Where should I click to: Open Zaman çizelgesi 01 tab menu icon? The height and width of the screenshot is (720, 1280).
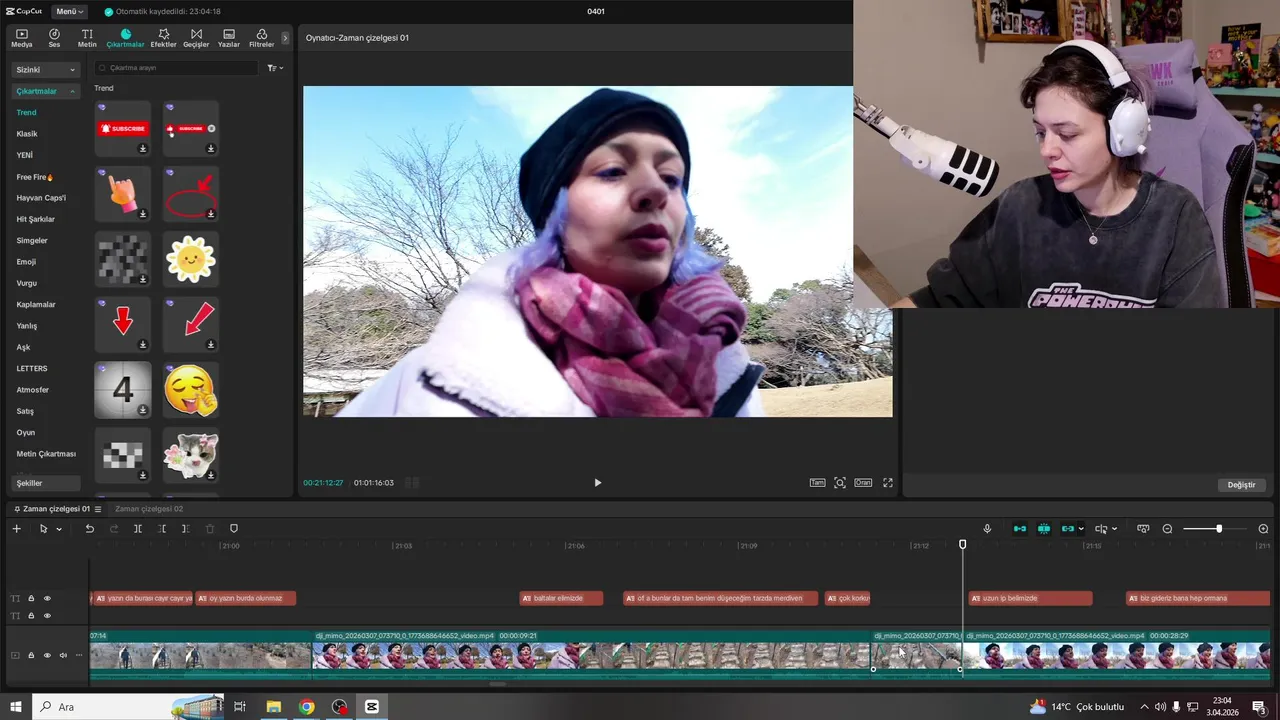98,509
